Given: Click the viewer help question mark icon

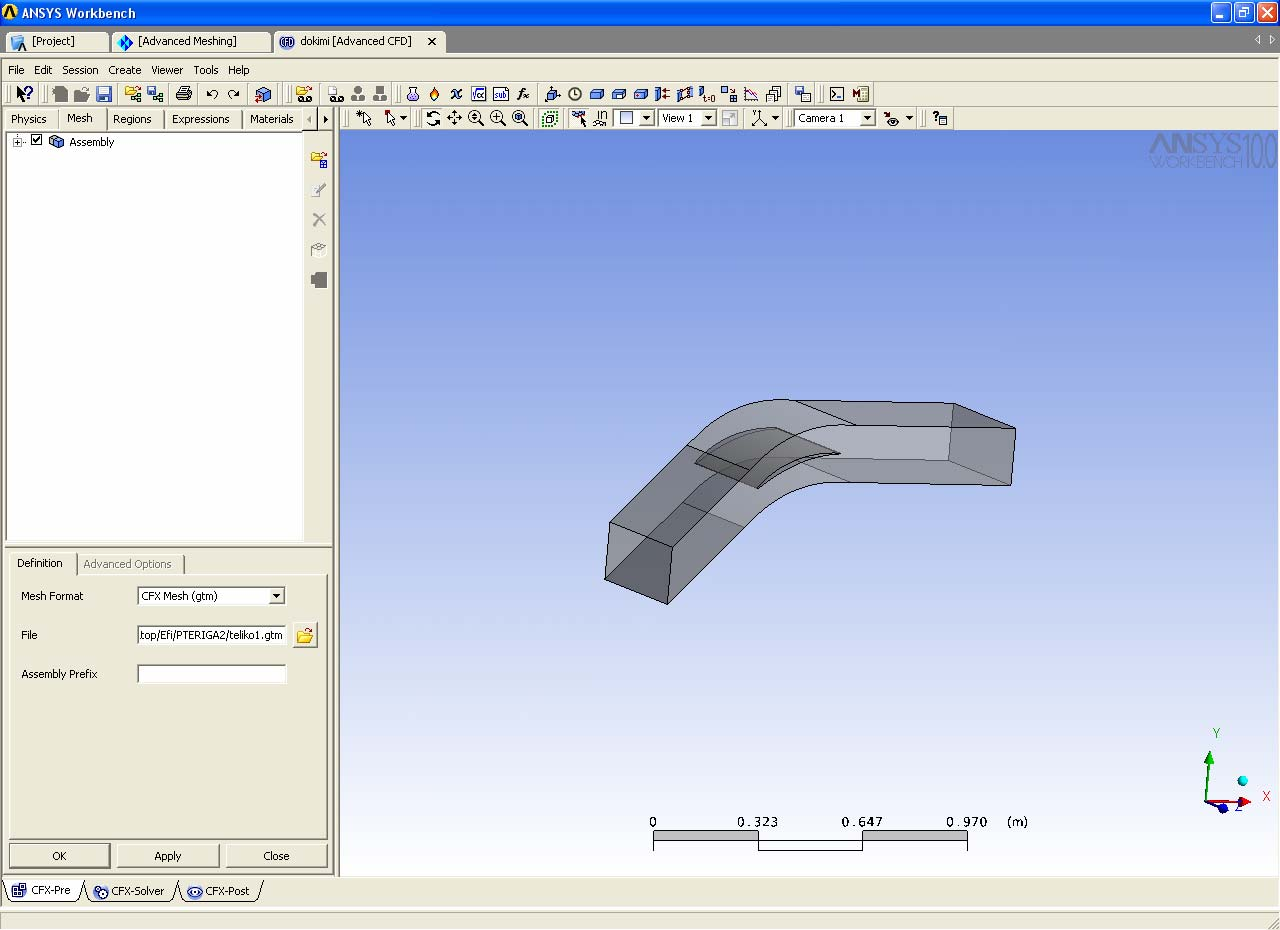Looking at the screenshot, I should click(x=940, y=118).
